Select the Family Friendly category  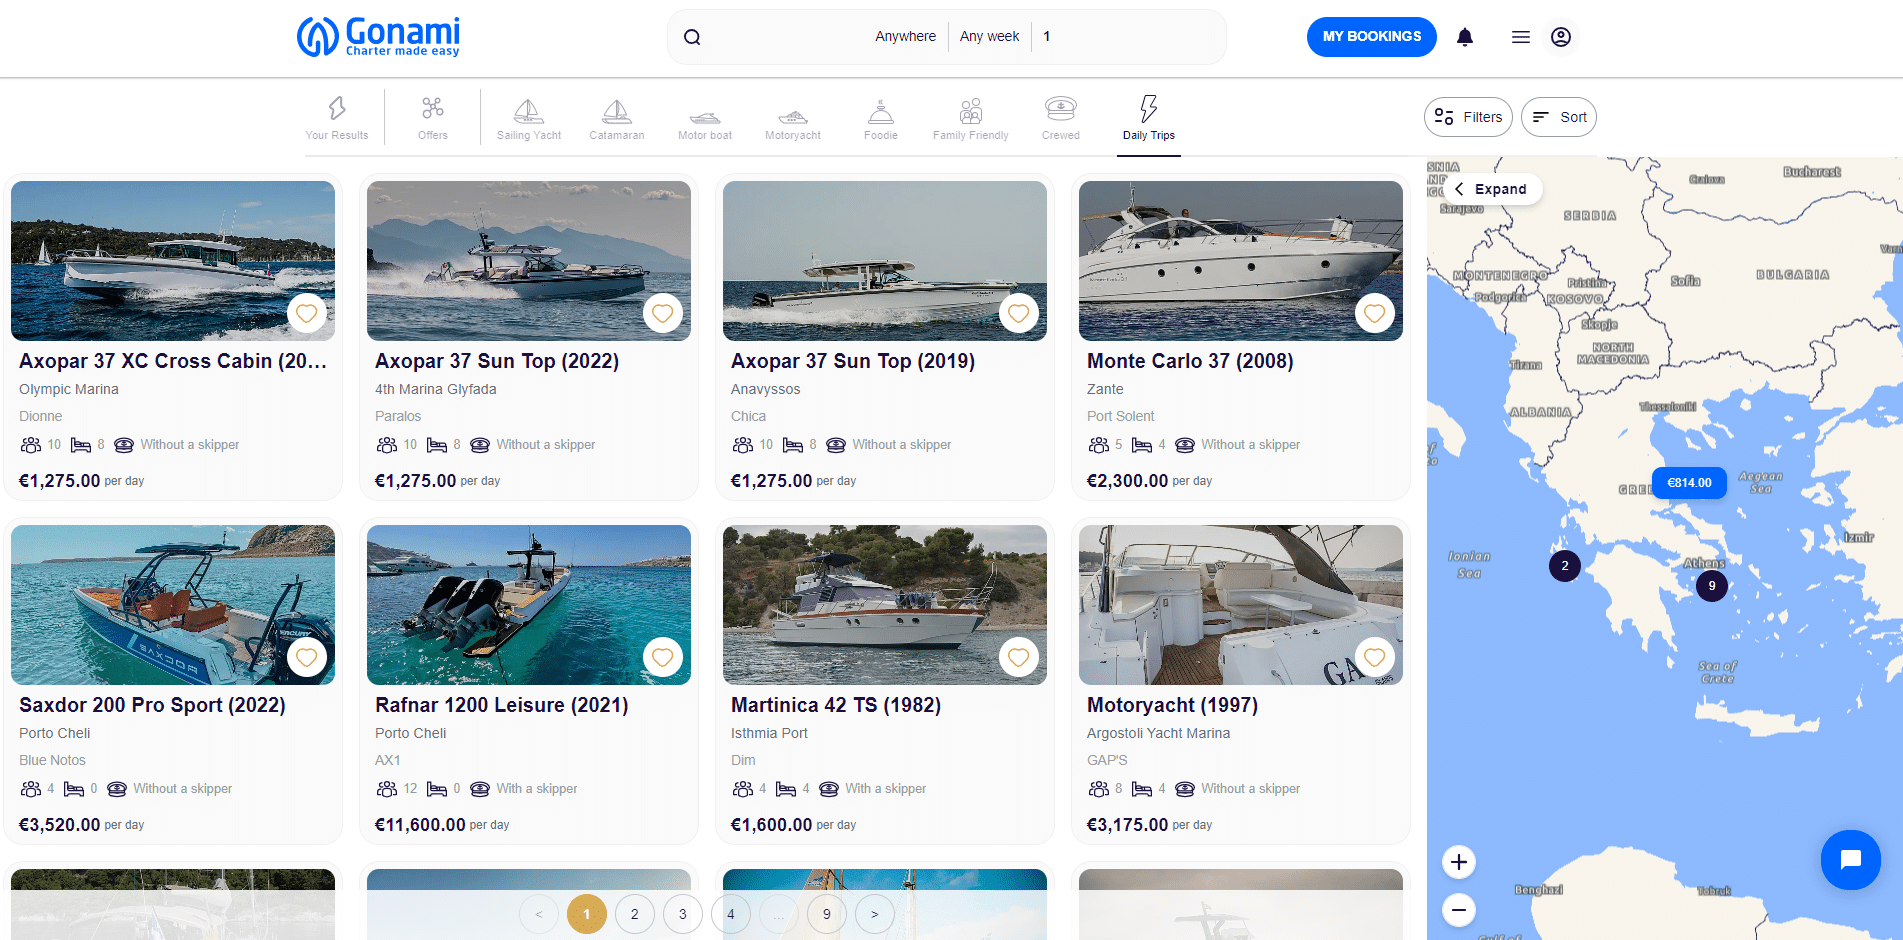[x=971, y=118]
